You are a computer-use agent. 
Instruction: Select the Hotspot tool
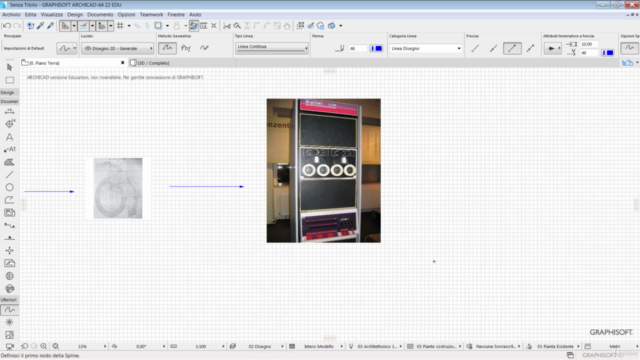tap(9, 322)
